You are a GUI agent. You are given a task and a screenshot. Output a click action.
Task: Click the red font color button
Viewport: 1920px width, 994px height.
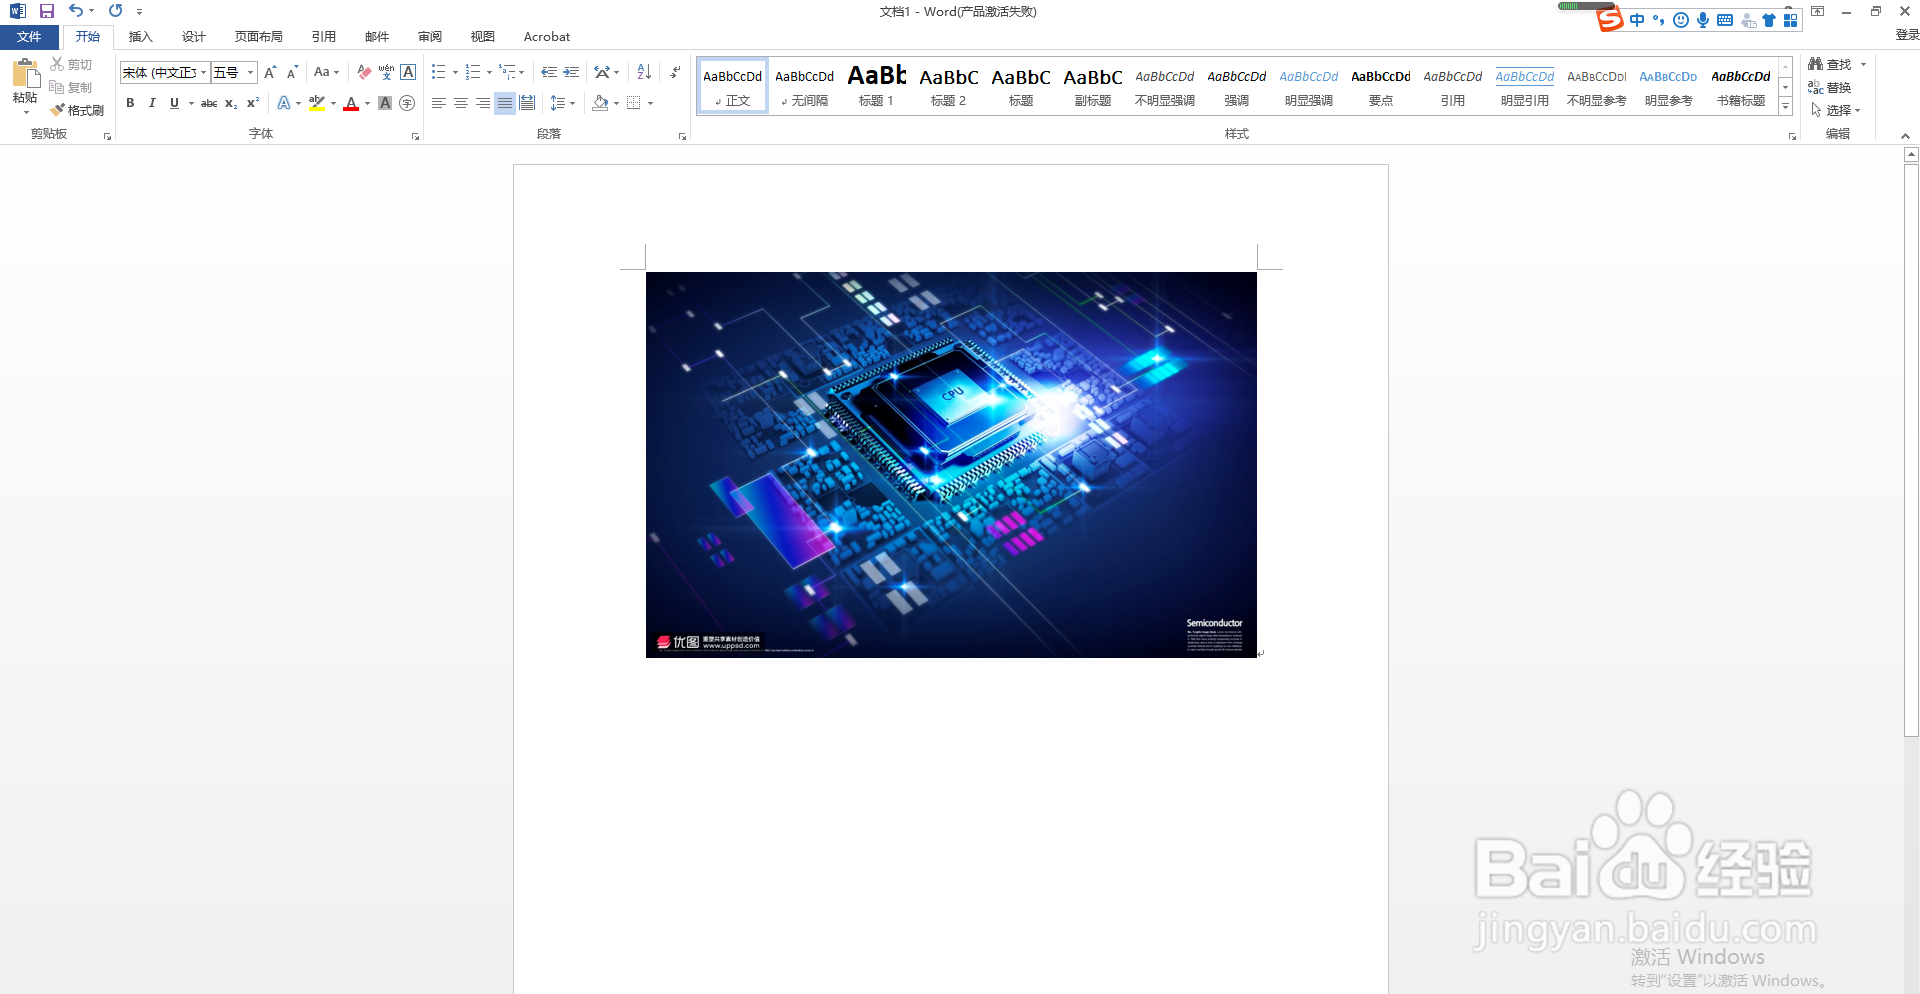point(351,103)
